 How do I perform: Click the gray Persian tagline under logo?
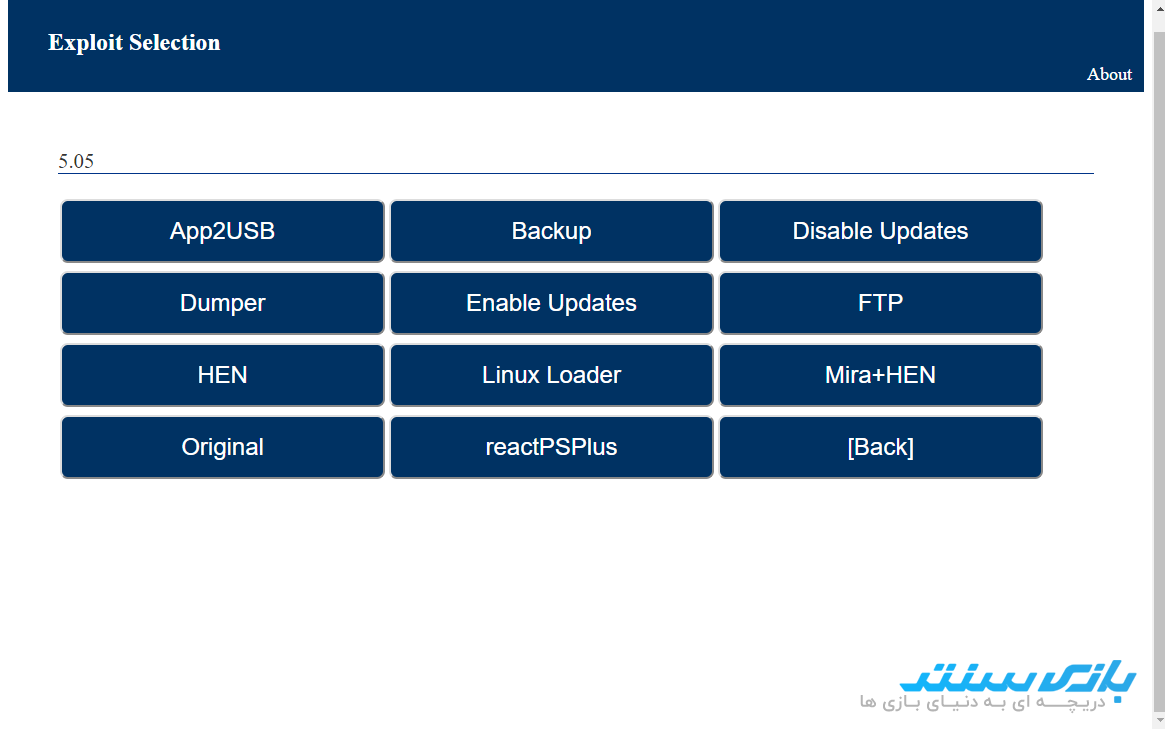(x=982, y=702)
